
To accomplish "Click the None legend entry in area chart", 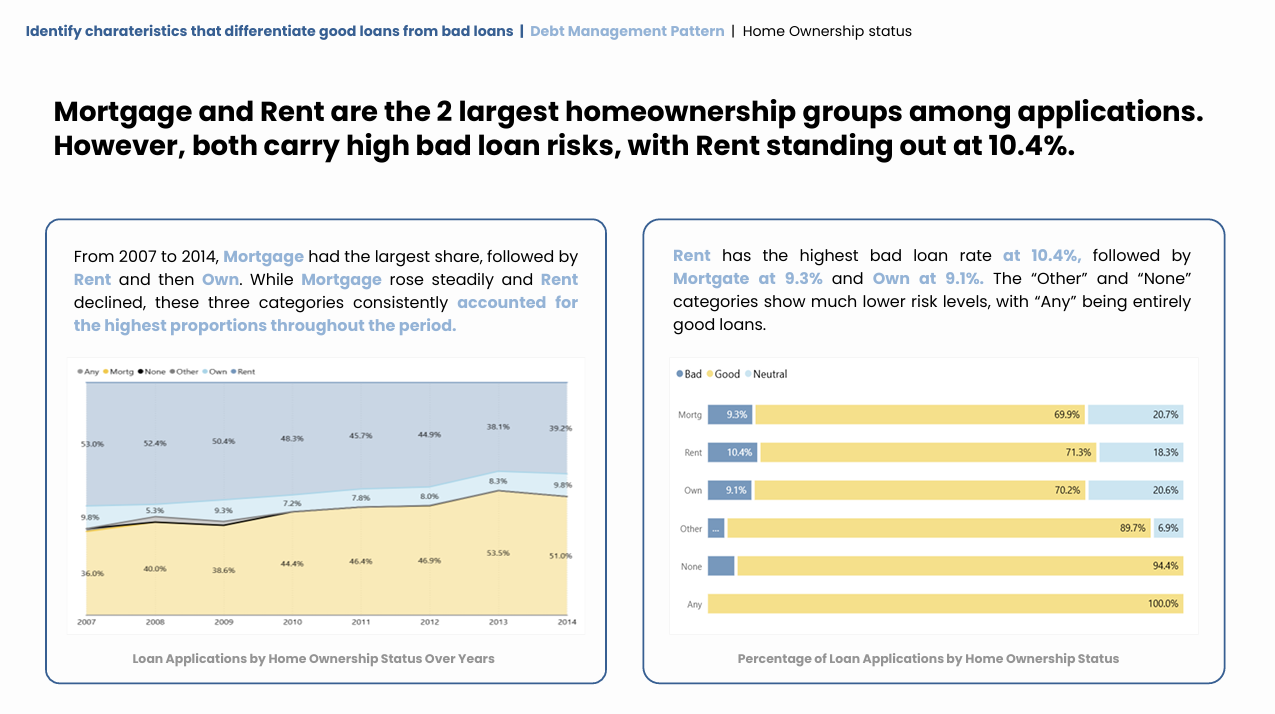I will 151,372.
